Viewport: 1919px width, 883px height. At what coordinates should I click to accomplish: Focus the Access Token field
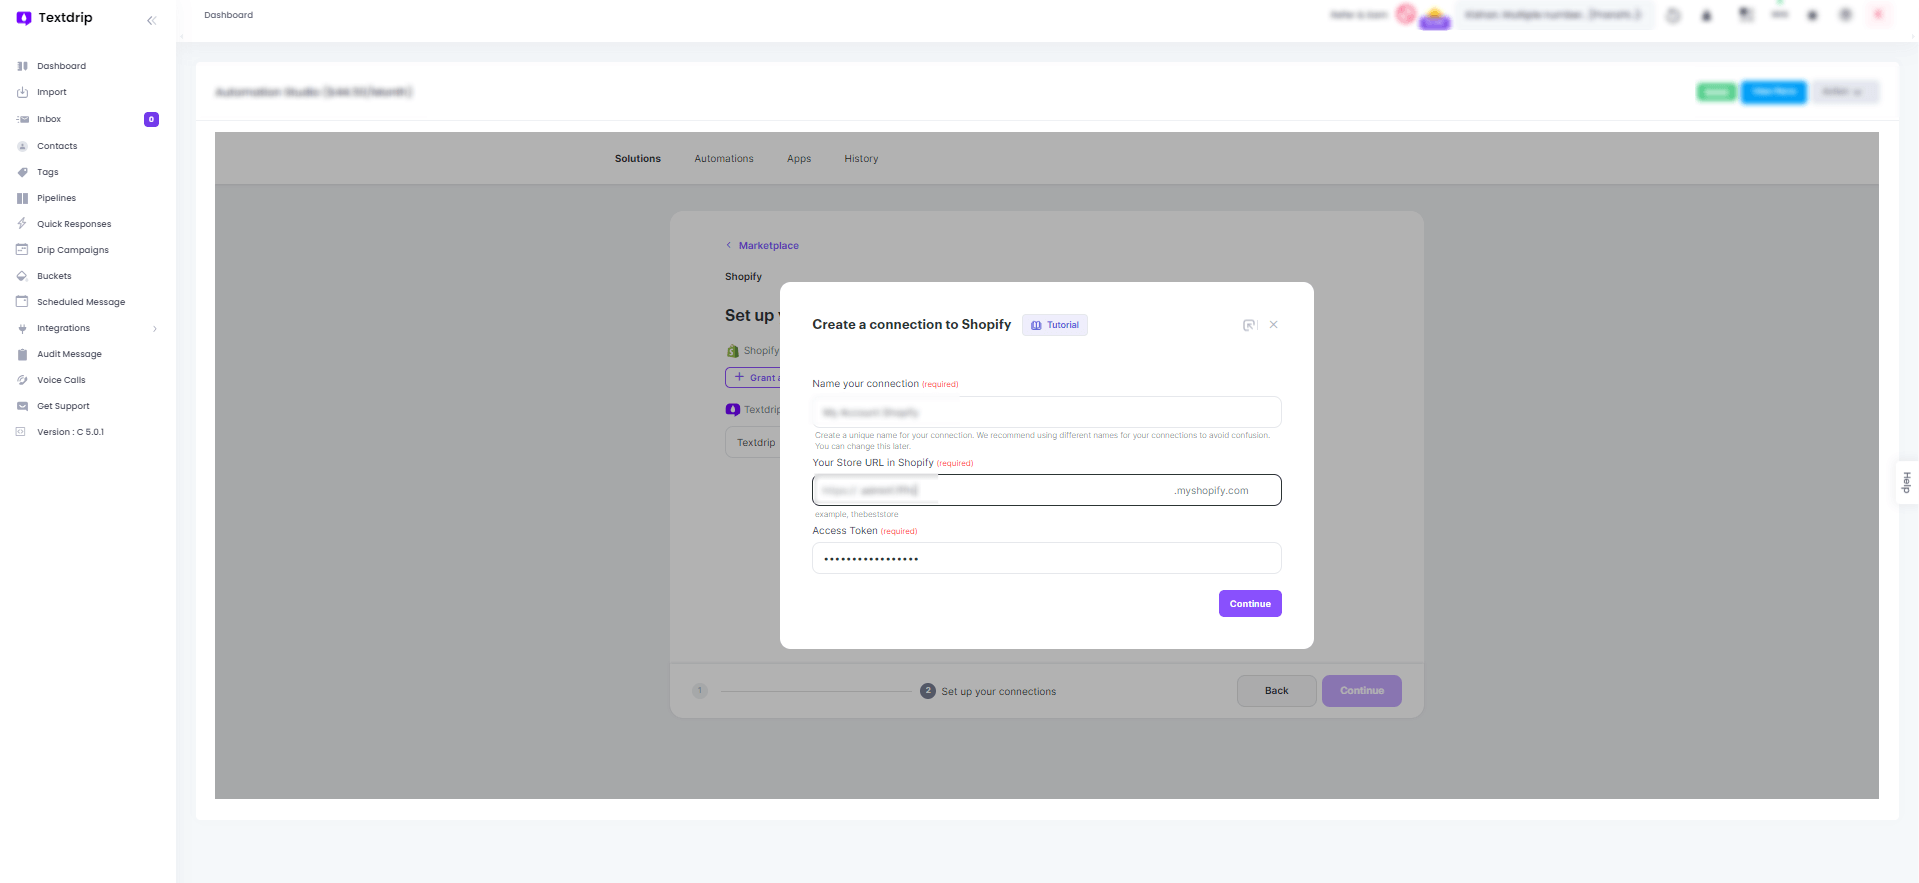(x=1047, y=558)
